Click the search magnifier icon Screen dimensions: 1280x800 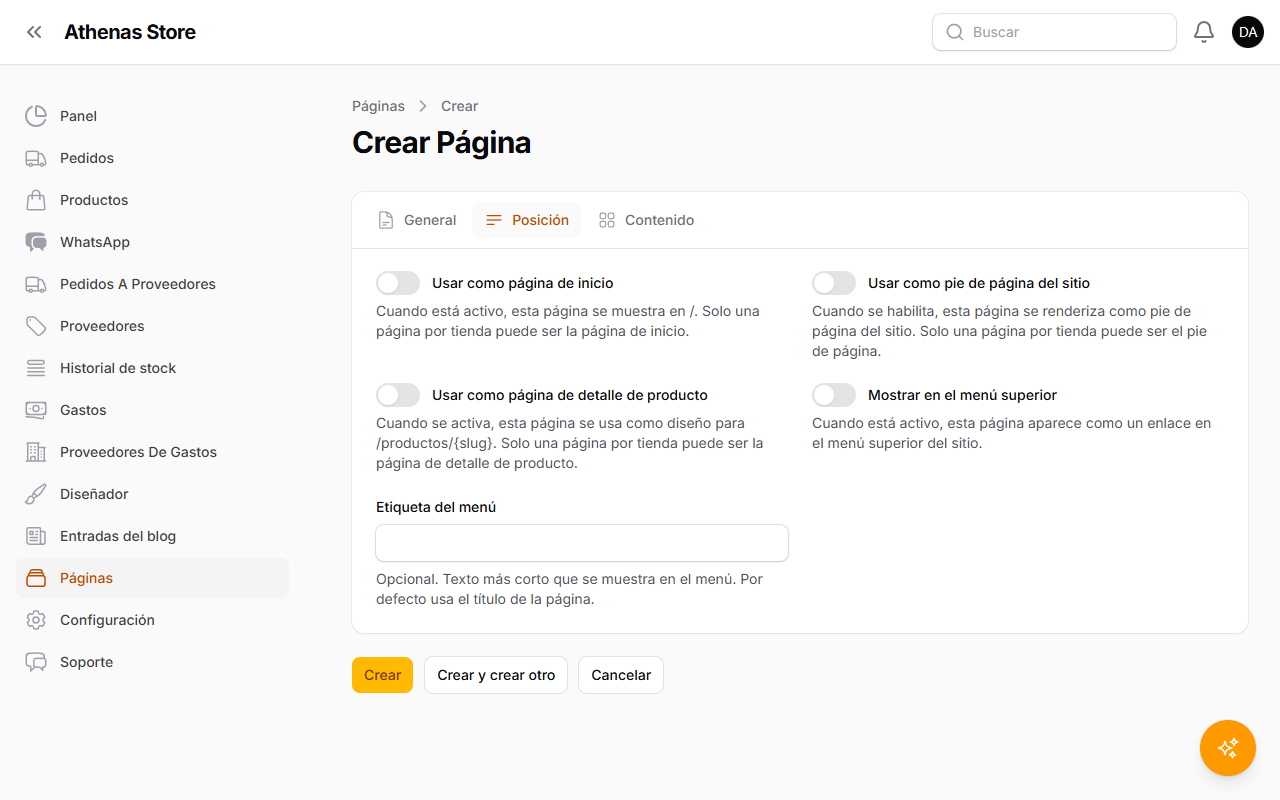click(x=955, y=32)
